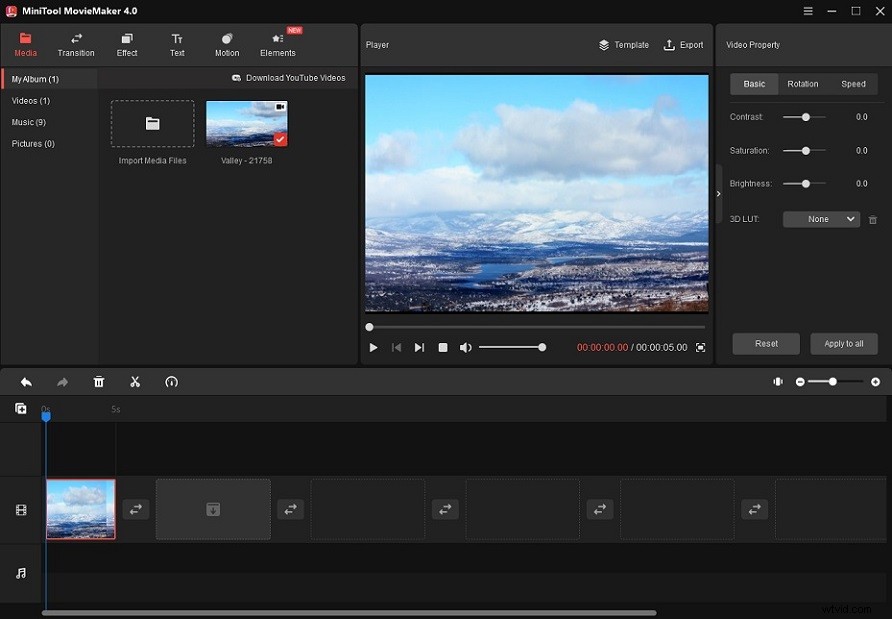Viewport: 892px width, 619px height.
Task: Mute the player volume icon
Action: [x=465, y=347]
